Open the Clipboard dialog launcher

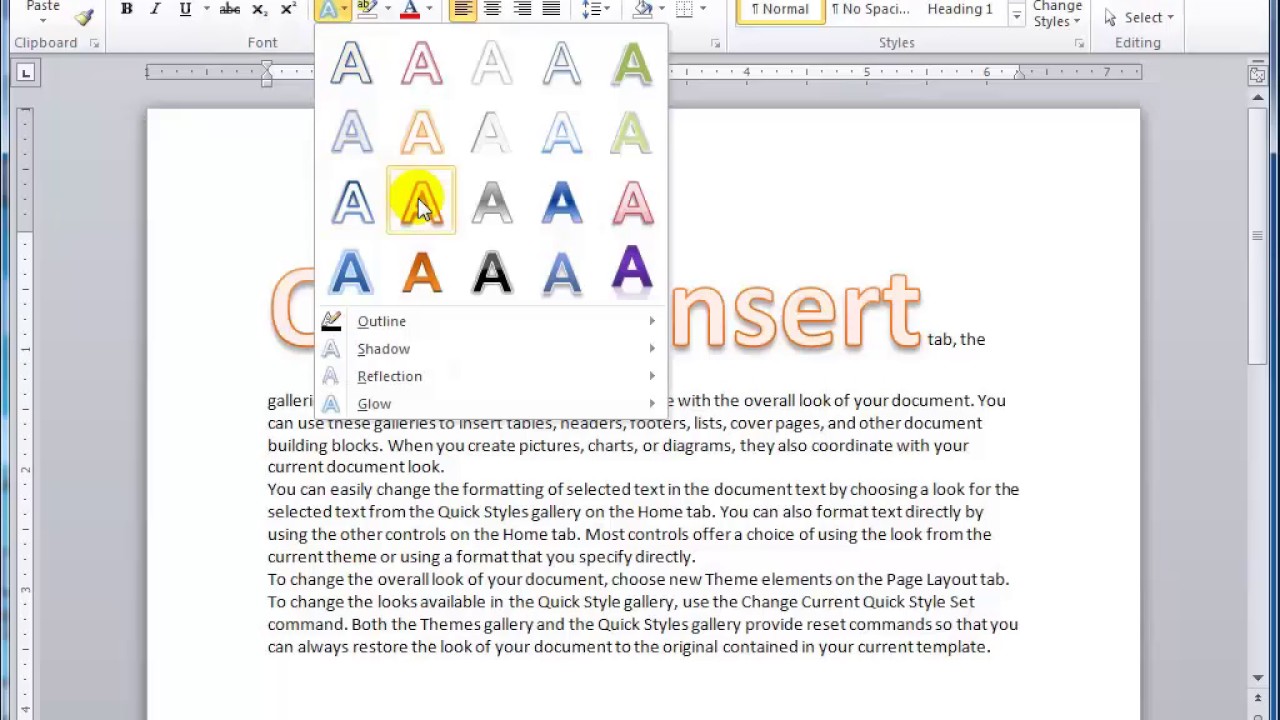95,43
